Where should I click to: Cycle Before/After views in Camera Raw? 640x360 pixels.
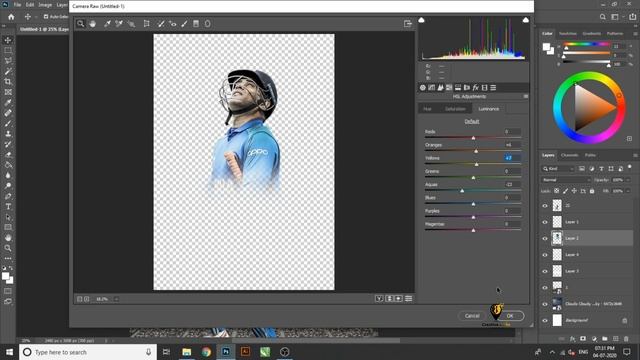click(x=379, y=299)
